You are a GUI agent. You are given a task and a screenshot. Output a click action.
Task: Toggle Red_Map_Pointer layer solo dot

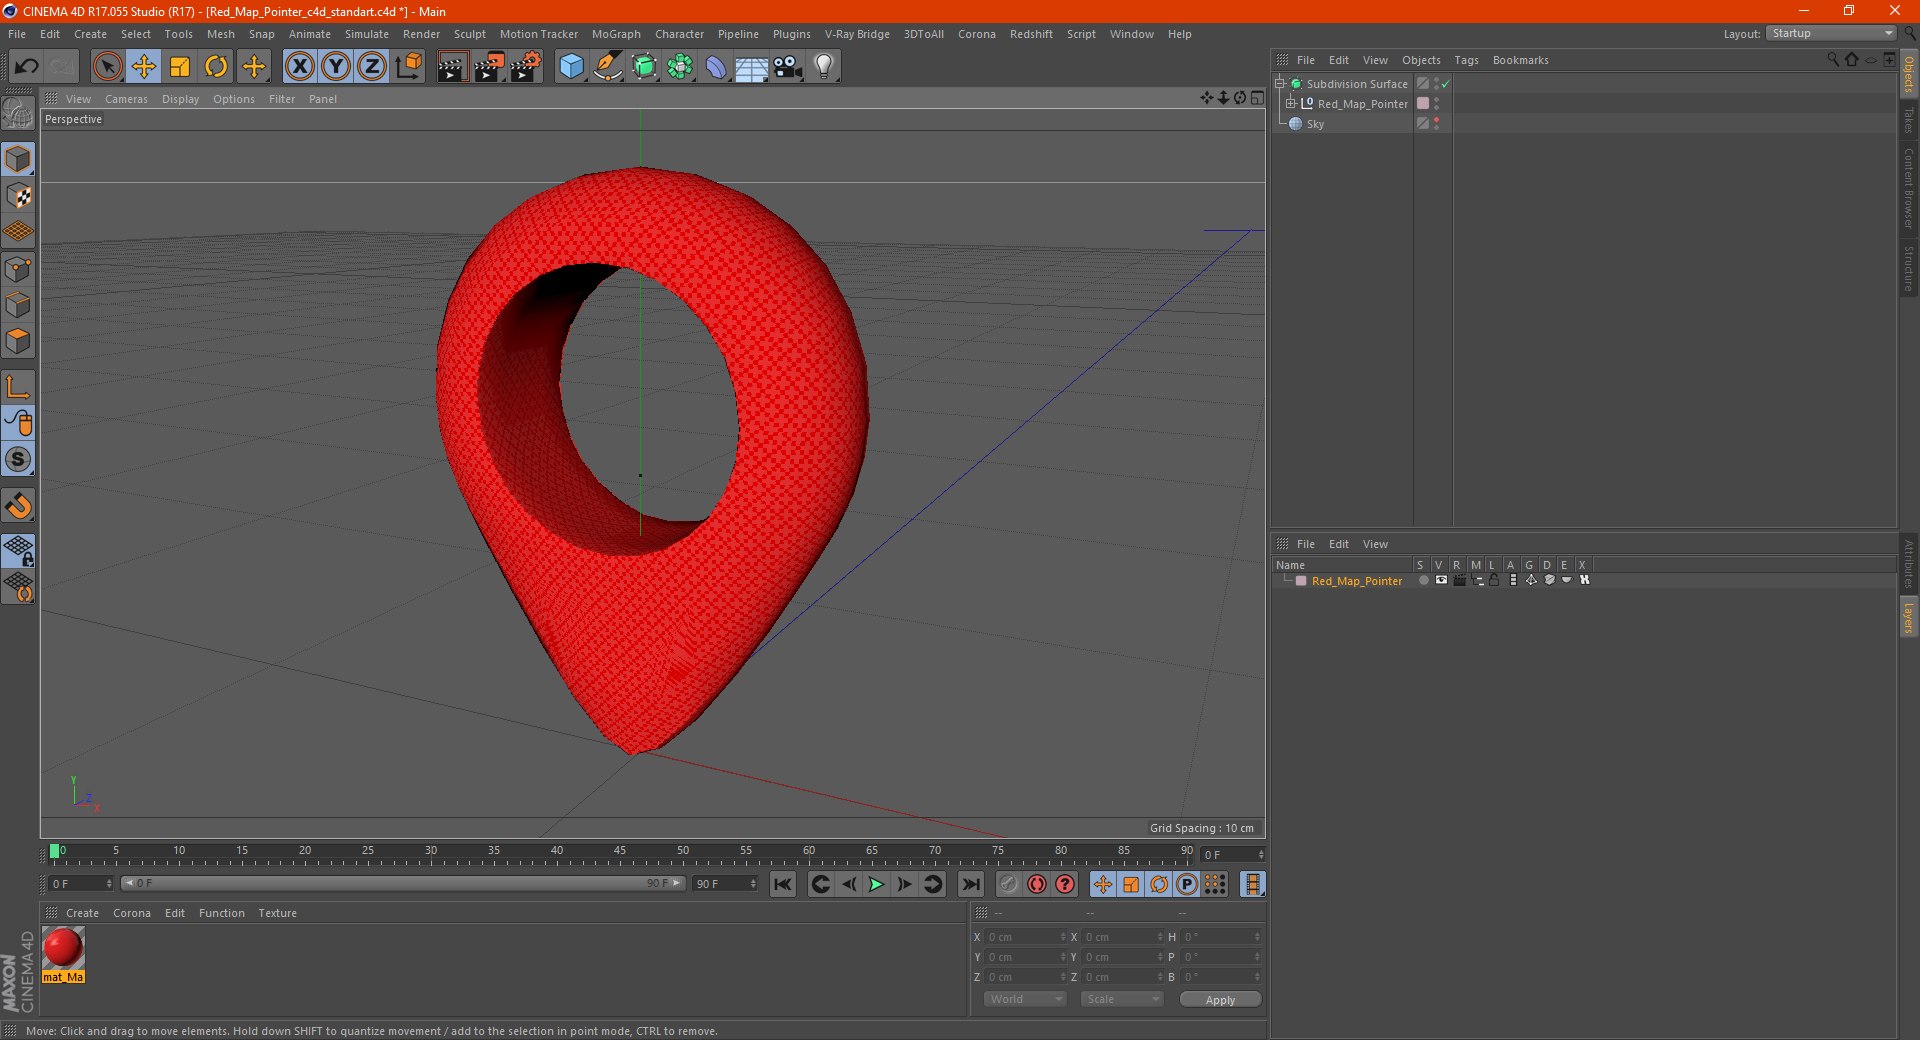pos(1423,580)
